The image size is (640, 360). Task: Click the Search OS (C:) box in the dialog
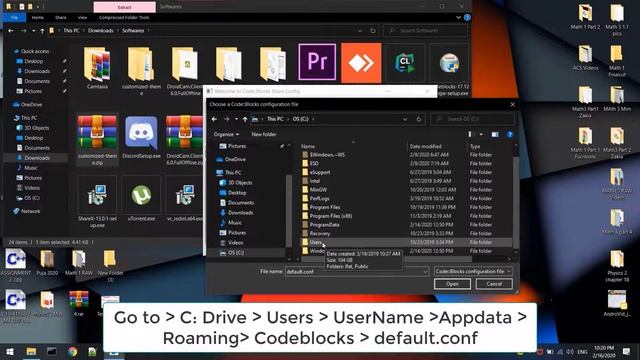(473, 119)
